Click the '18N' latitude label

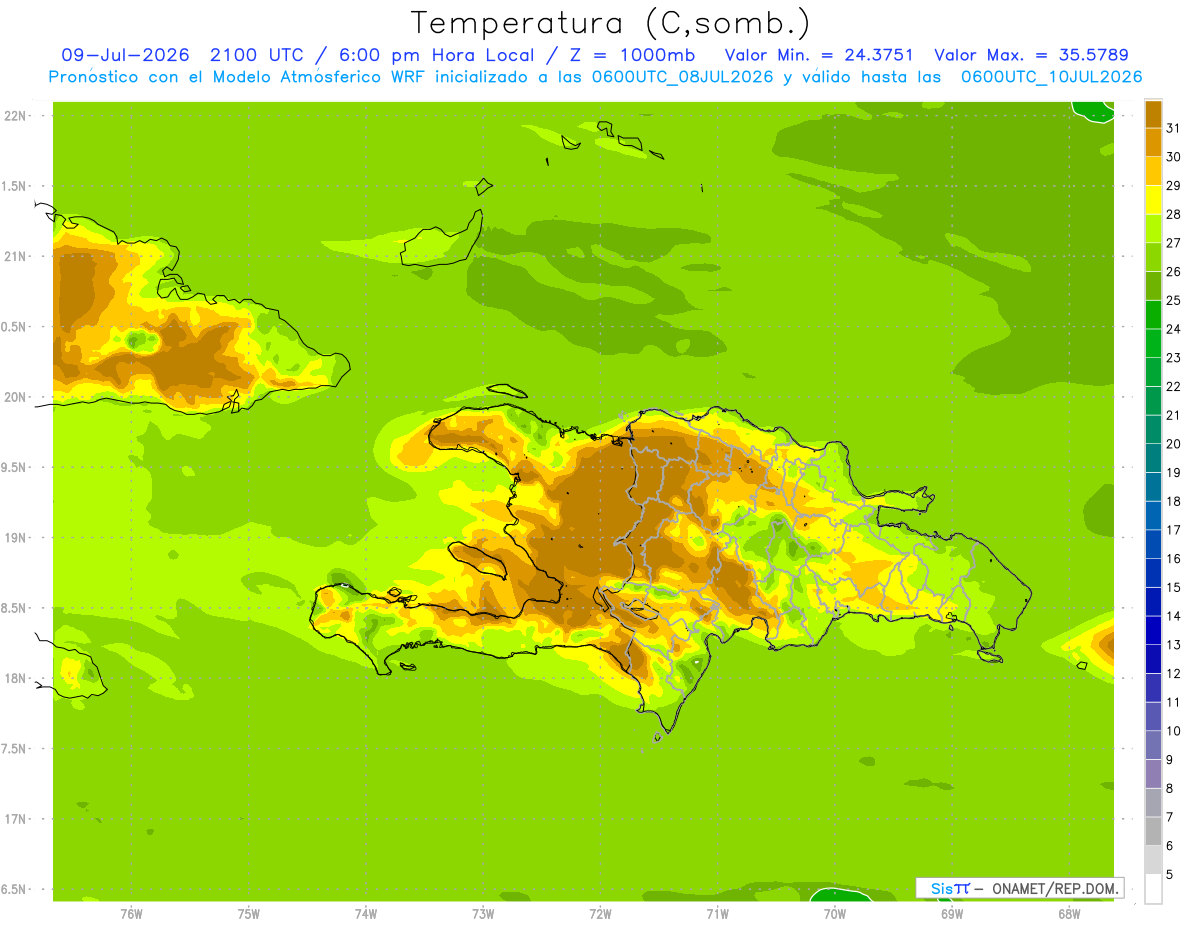point(15,678)
